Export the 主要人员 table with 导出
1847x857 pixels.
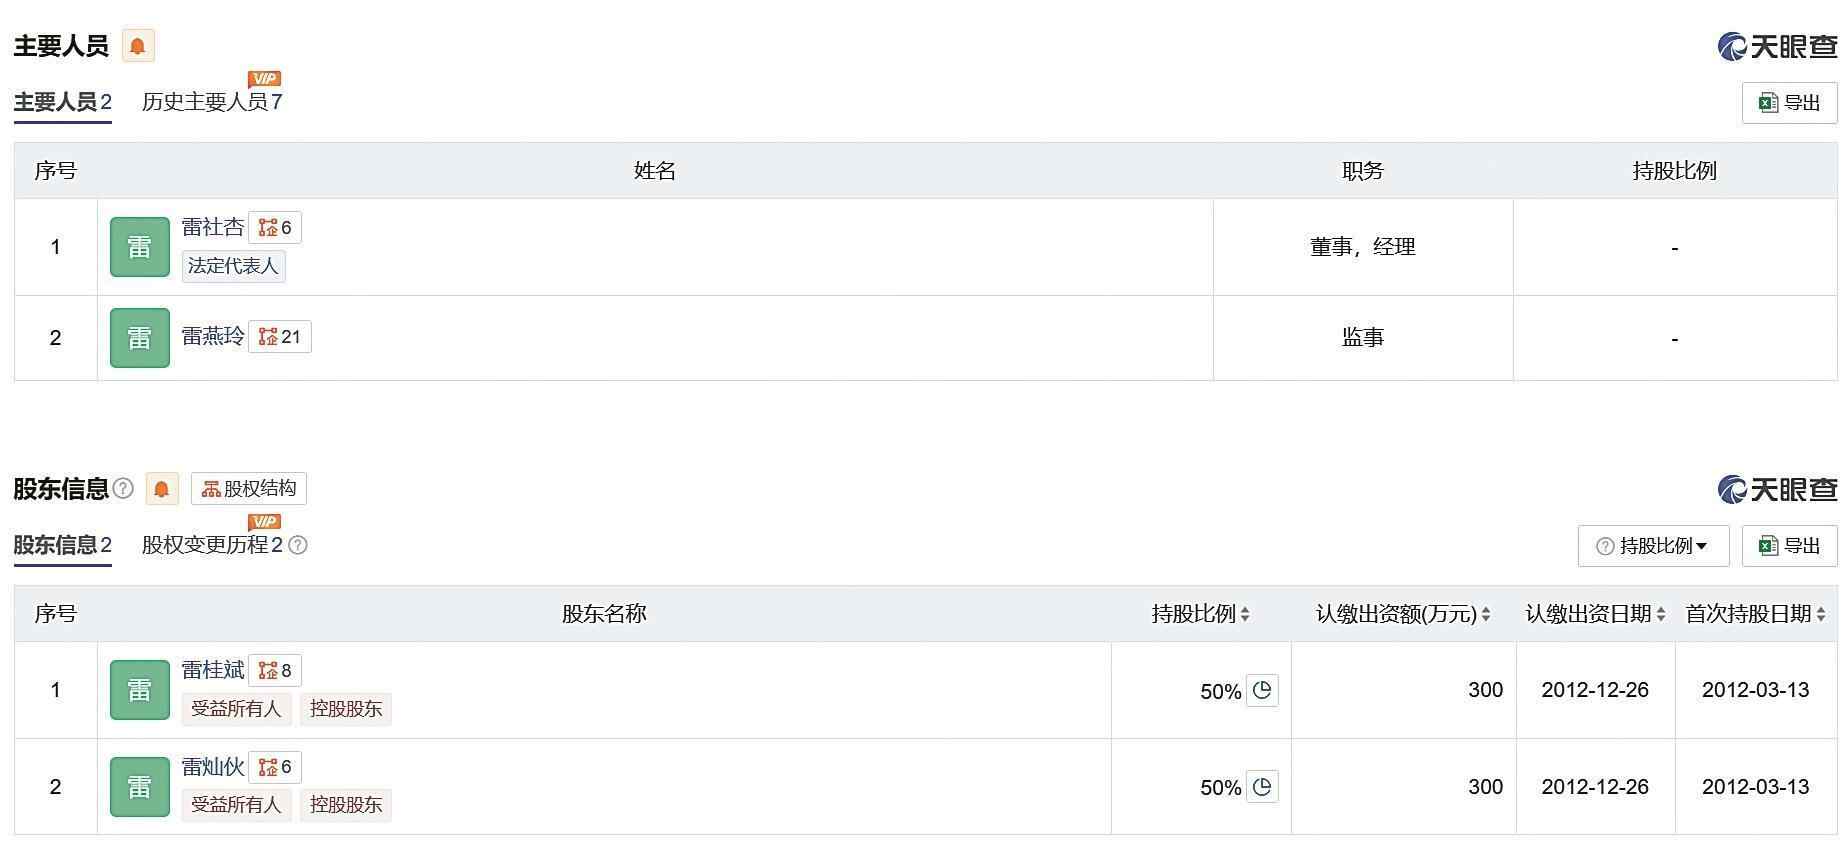(1789, 103)
